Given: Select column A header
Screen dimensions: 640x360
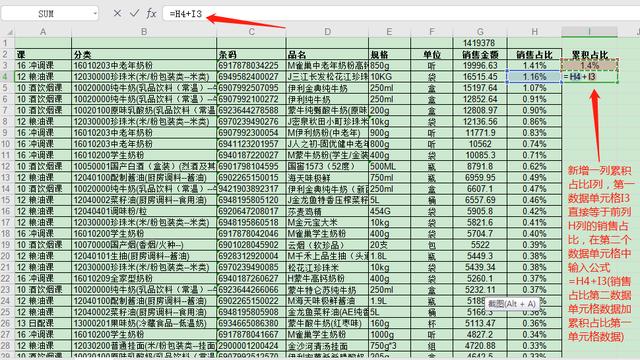Looking at the screenshot, I should click(43, 31).
